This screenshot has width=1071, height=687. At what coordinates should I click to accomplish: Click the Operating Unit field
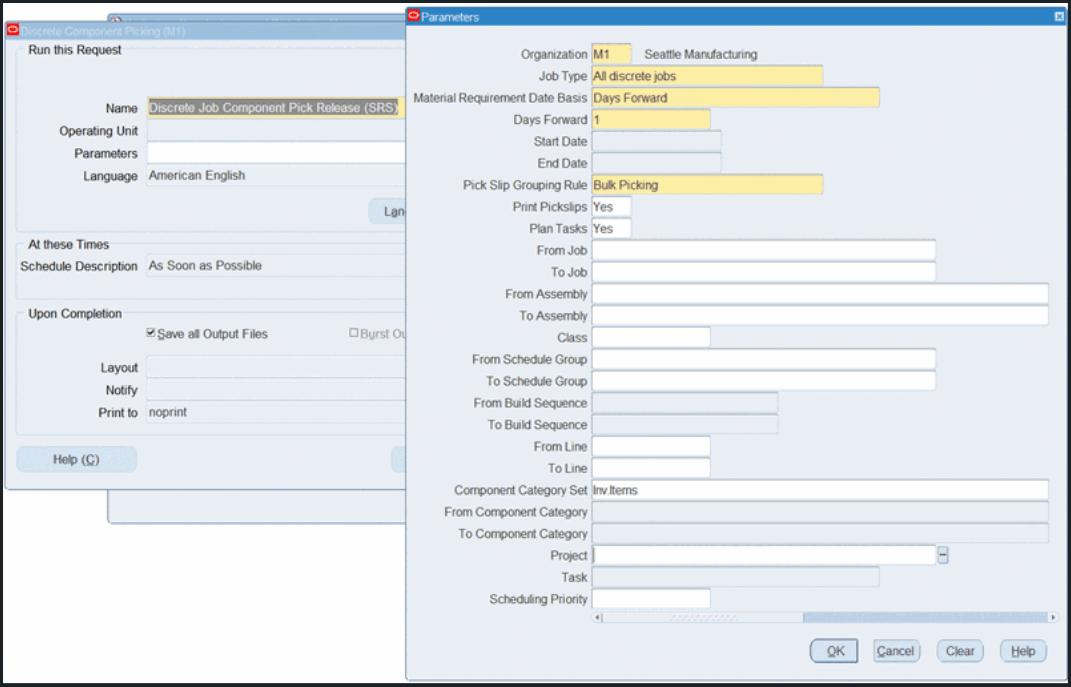[276, 130]
